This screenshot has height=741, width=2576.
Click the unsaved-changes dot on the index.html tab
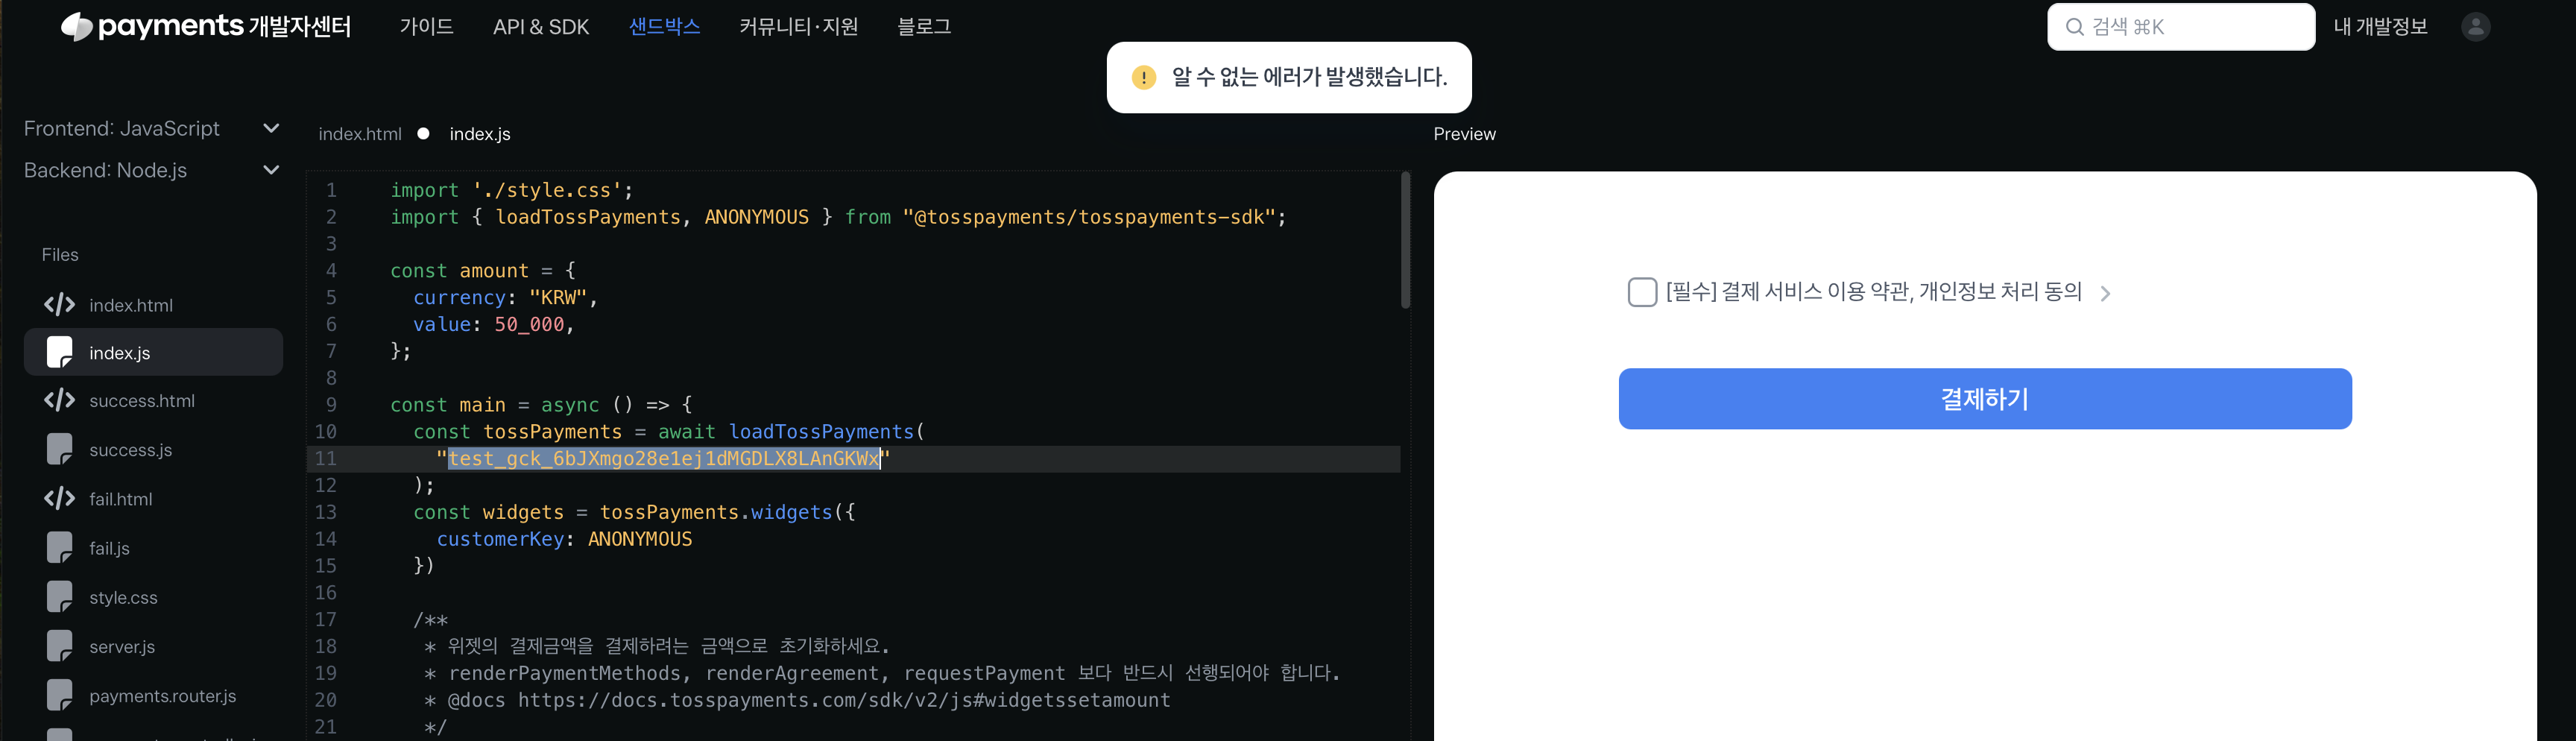424,133
